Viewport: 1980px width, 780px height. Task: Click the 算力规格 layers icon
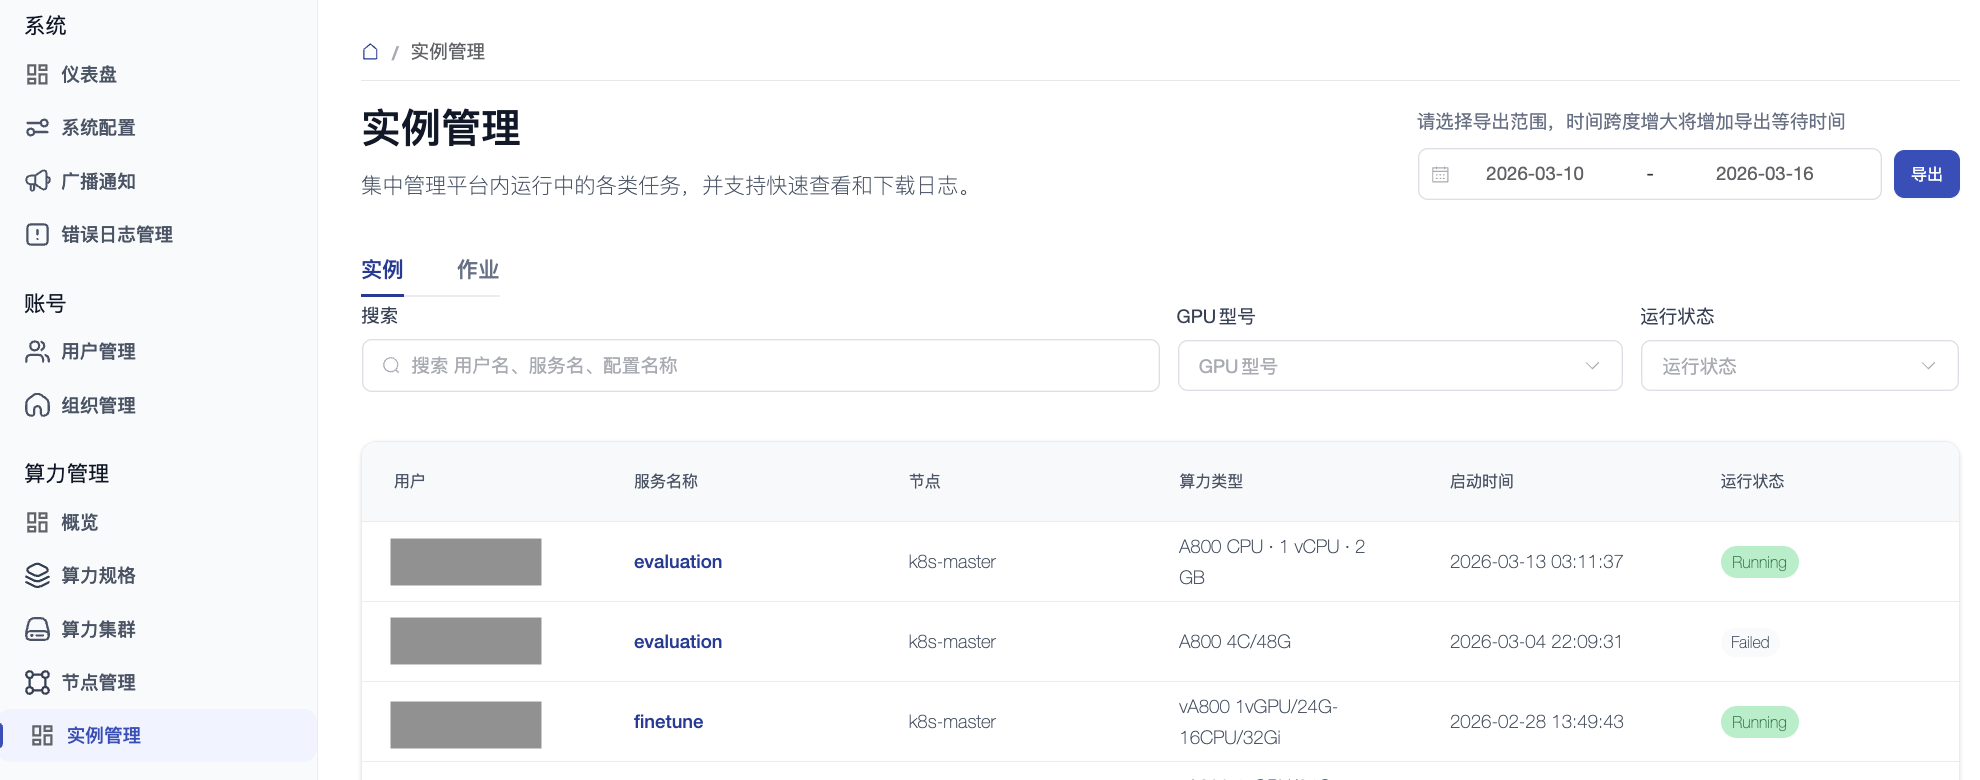pyautogui.click(x=37, y=576)
